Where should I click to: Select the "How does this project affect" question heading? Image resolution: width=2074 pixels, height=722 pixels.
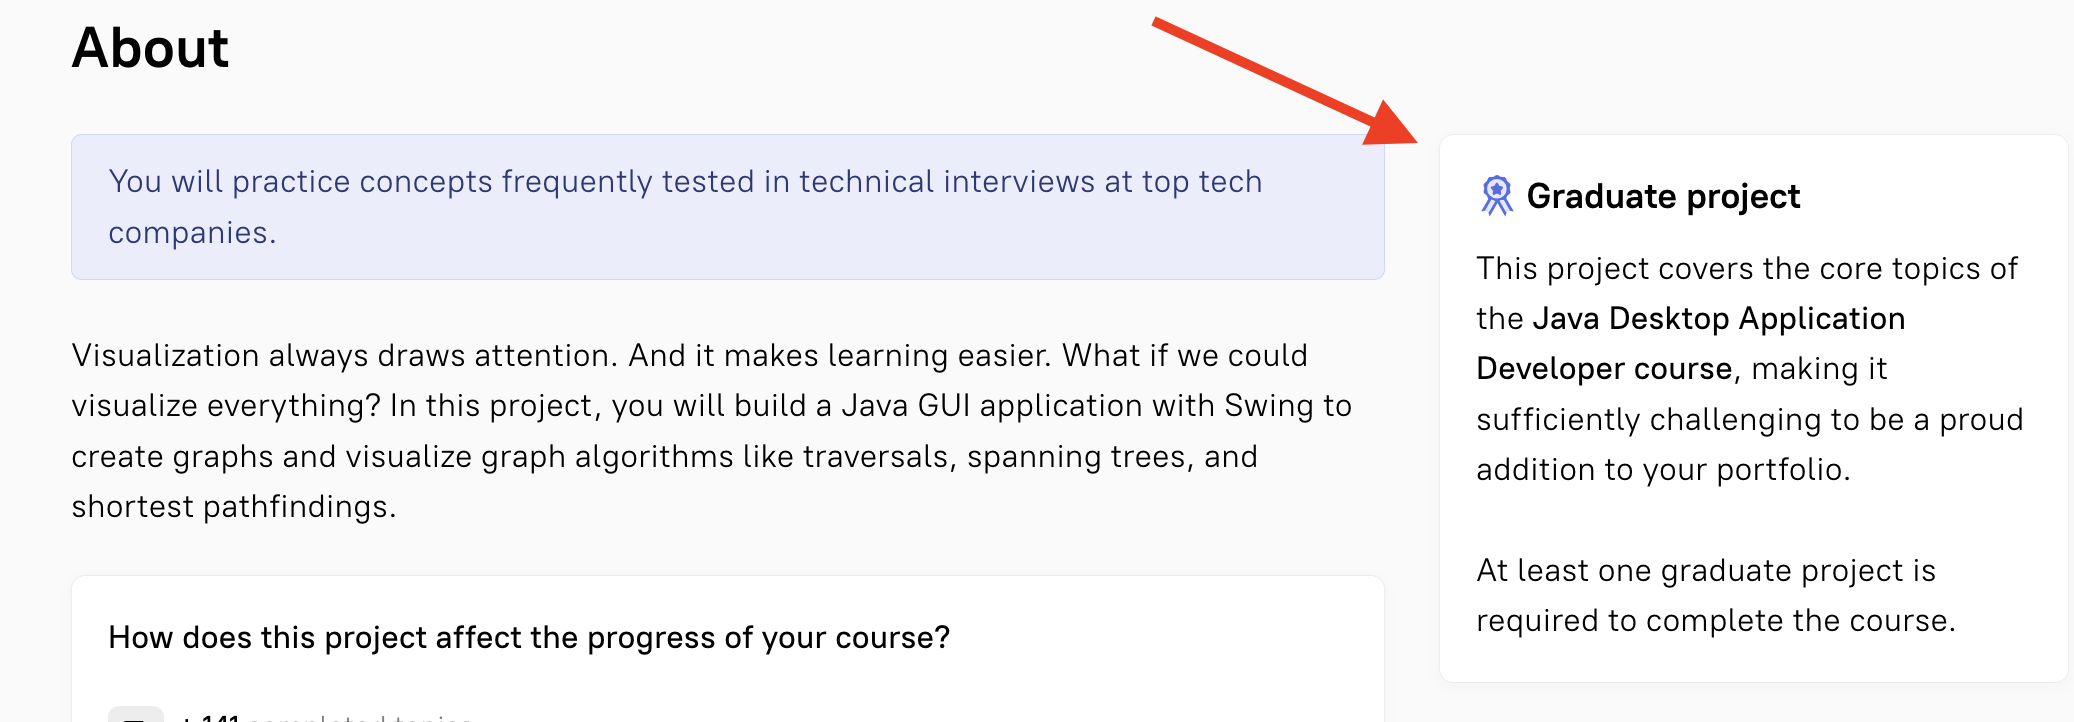click(x=529, y=637)
